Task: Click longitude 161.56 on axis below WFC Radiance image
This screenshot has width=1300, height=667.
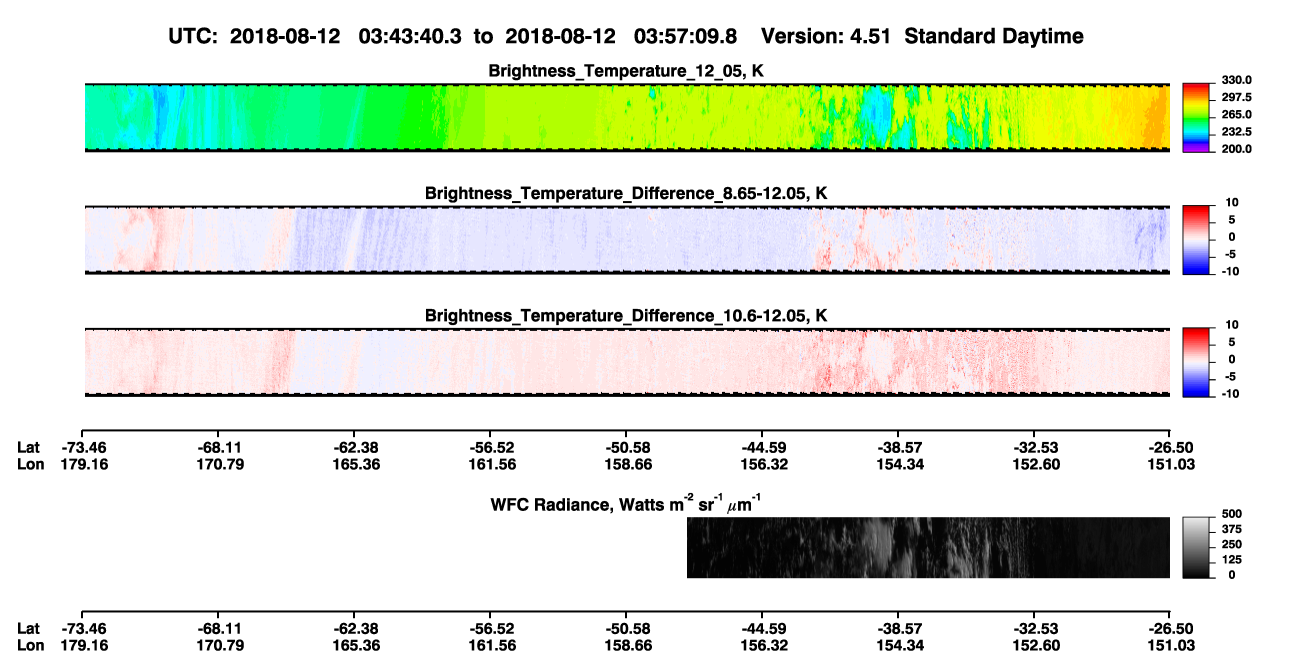Action: point(490,645)
